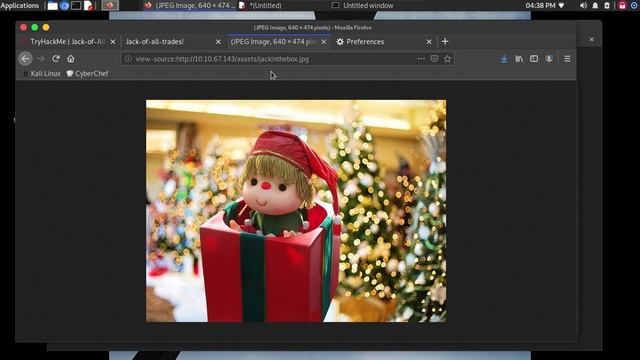
Task: Close the TryHackMe Jack-of-All tab
Action: pyautogui.click(x=113, y=42)
